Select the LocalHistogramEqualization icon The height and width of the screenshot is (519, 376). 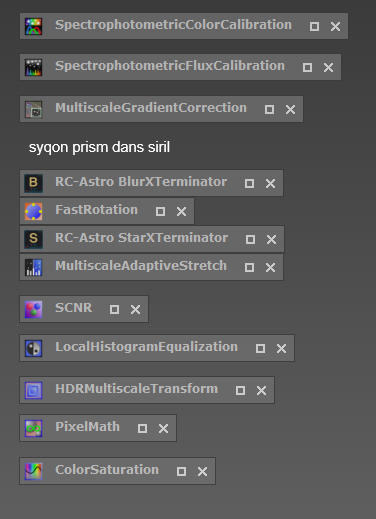pos(33,348)
